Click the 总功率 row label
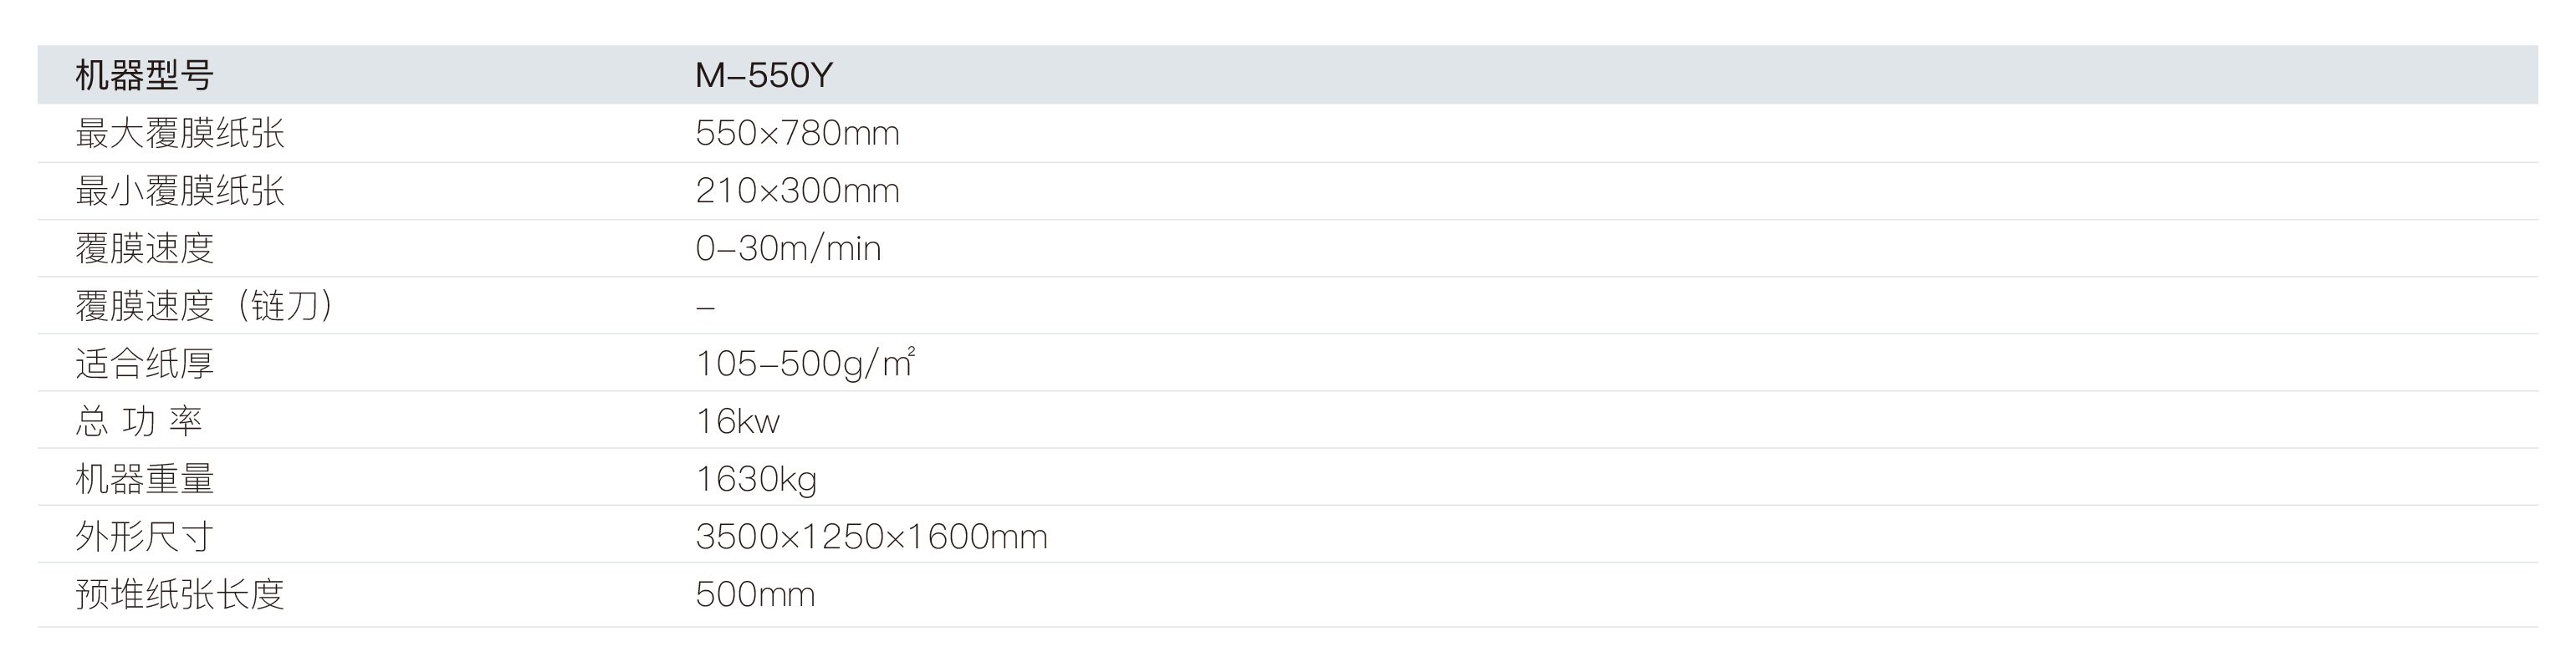Screen dimensions: 2576x657 pyautogui.click(x=139, y=421)
